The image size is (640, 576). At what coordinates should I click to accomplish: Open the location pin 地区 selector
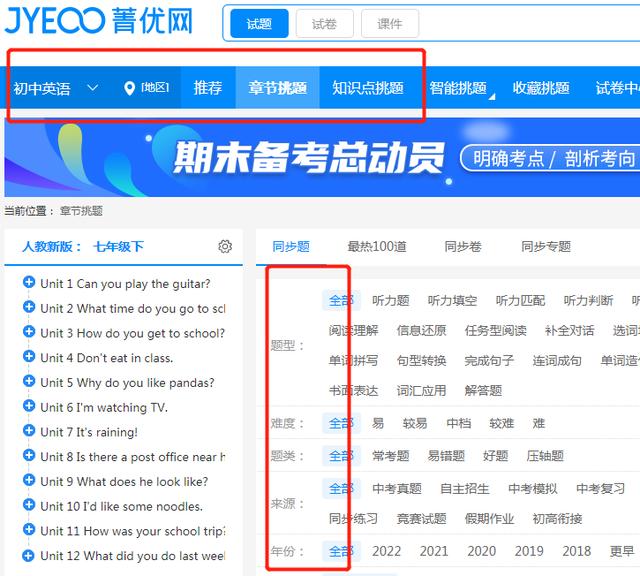point(147,88)
